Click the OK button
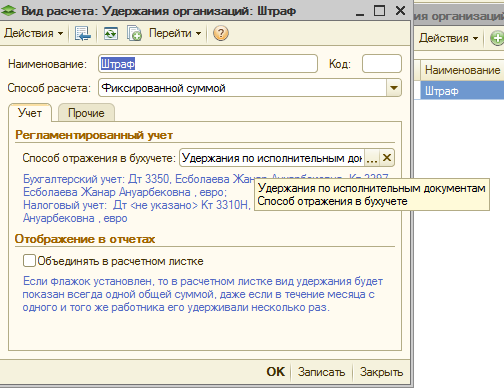 point(276,372)
